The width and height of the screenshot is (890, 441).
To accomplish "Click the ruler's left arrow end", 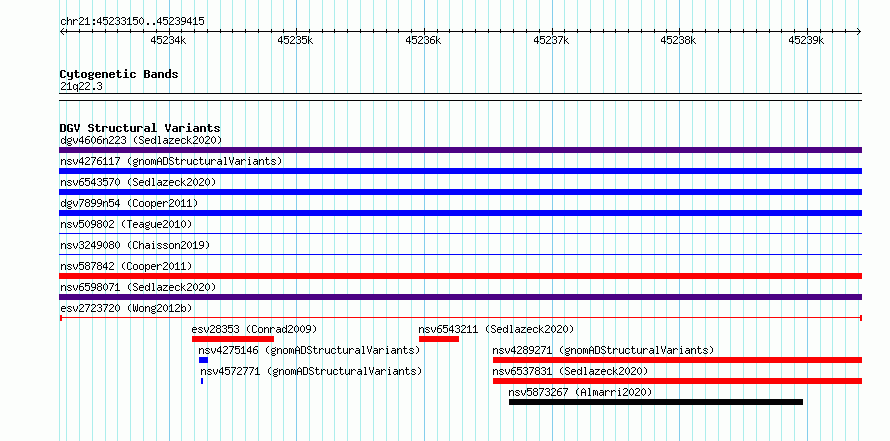I will pos(62,32).
